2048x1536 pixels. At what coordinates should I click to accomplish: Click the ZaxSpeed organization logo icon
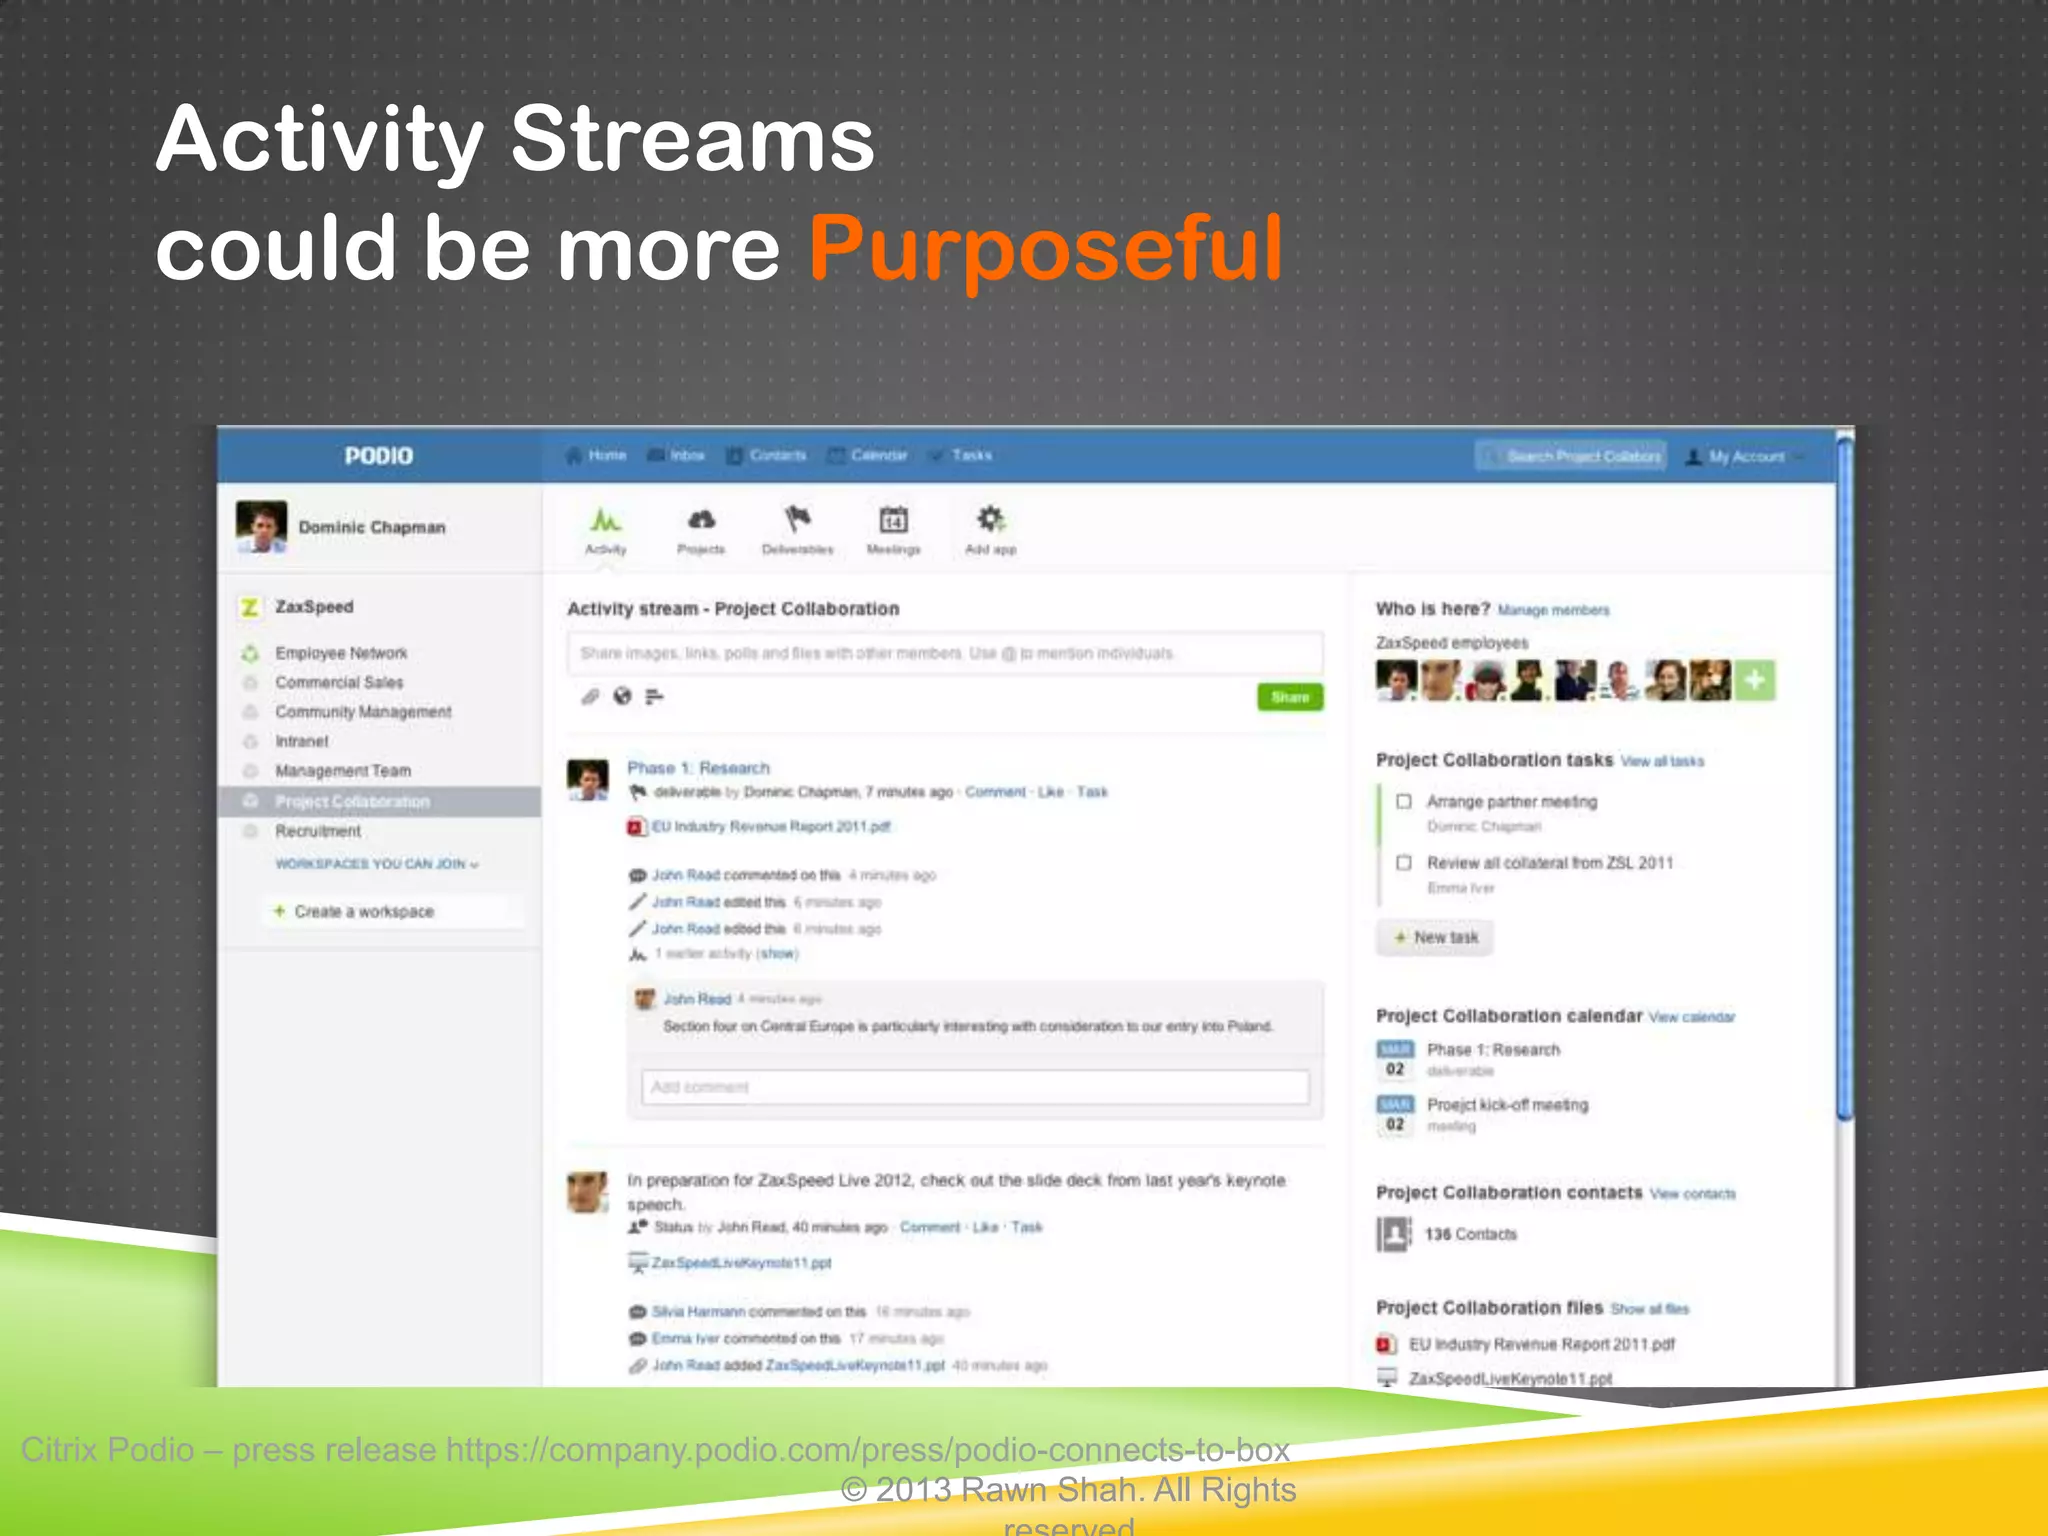pos(250,607)
